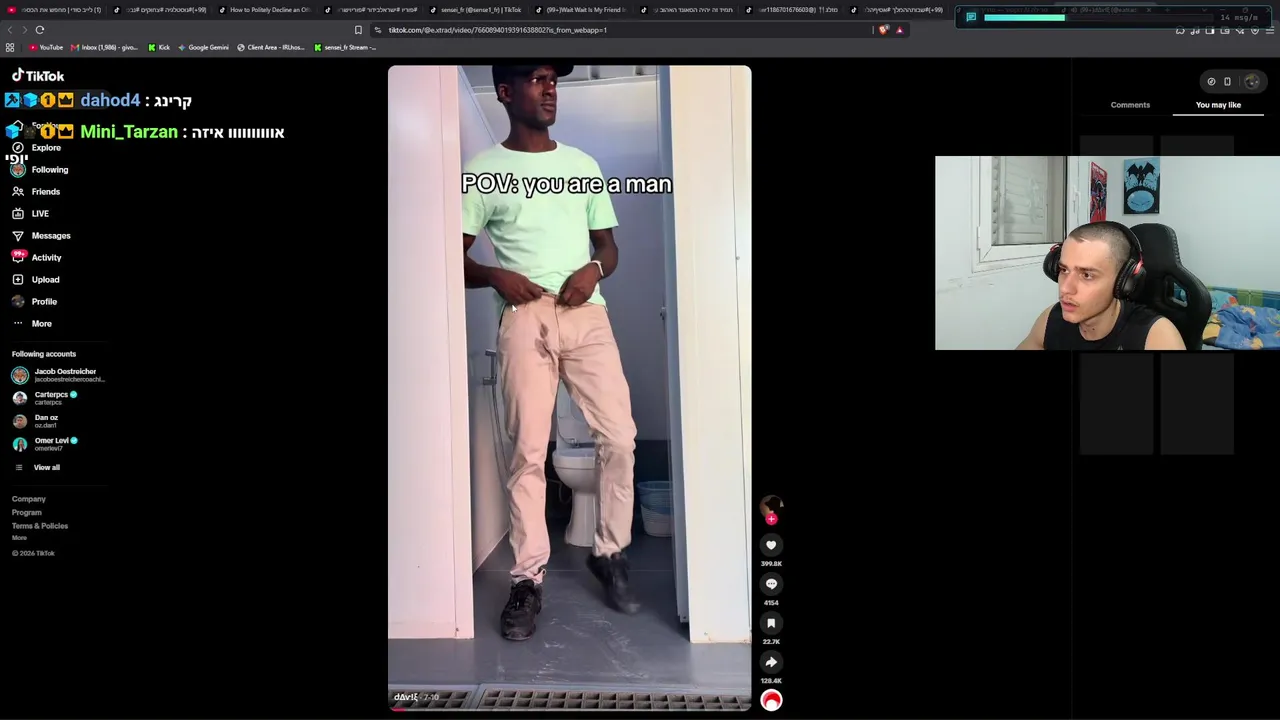Follow the creator via red plus badge
Screen dimensions: 1280x720
pos(771,519)
